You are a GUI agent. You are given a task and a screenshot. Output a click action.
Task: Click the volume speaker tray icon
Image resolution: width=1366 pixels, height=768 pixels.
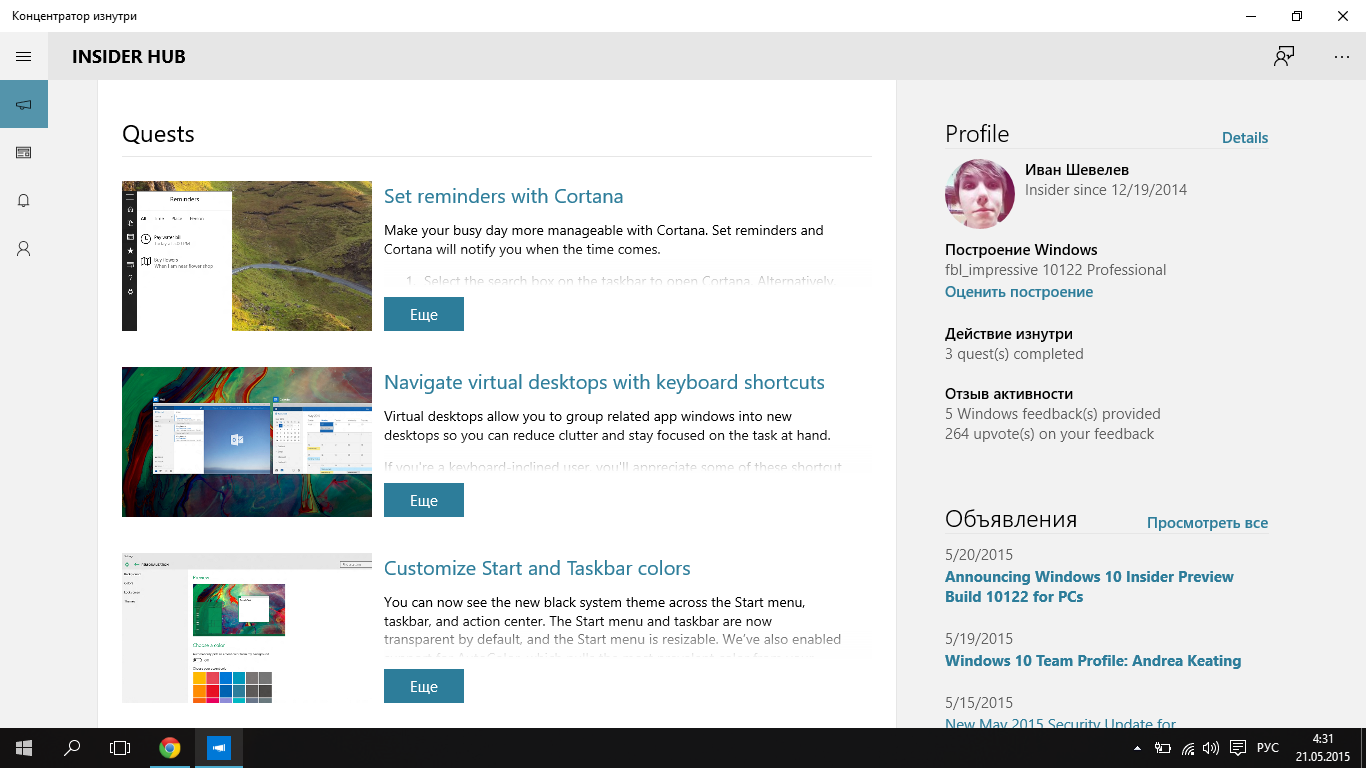click(1211, 748)
